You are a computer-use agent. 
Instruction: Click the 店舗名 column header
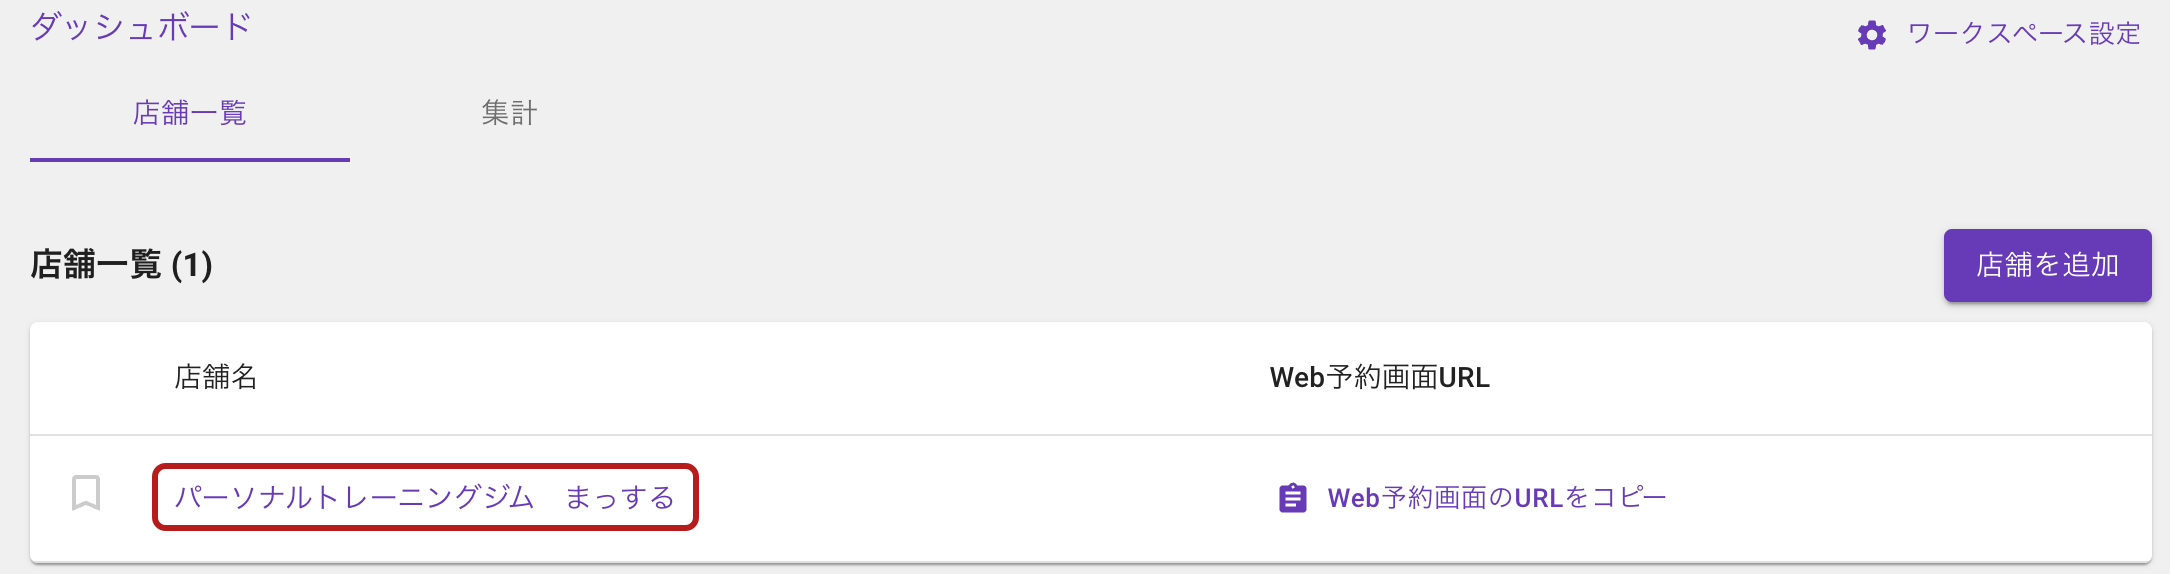pos(216,377)
